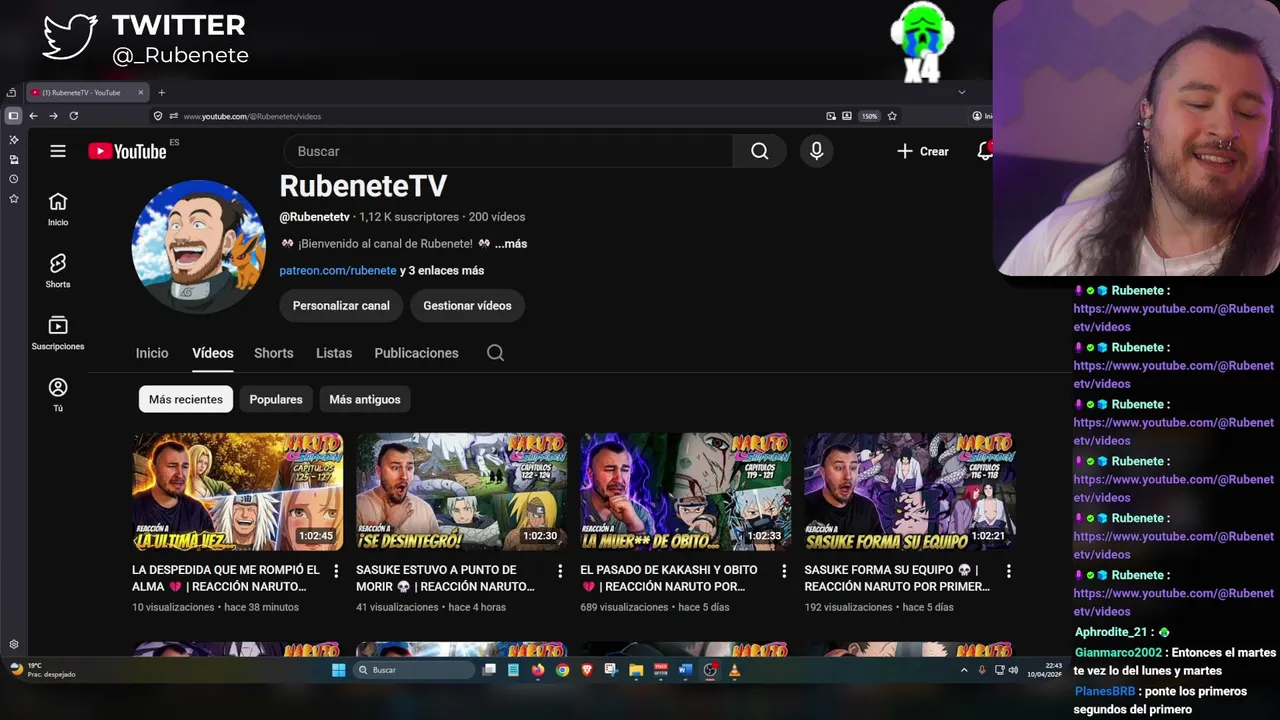The width and height of the screenshot is (1280, 720).
Task: Click the 150% zoom level indicator
Action: pyautogui.click(x=870, y=116)
